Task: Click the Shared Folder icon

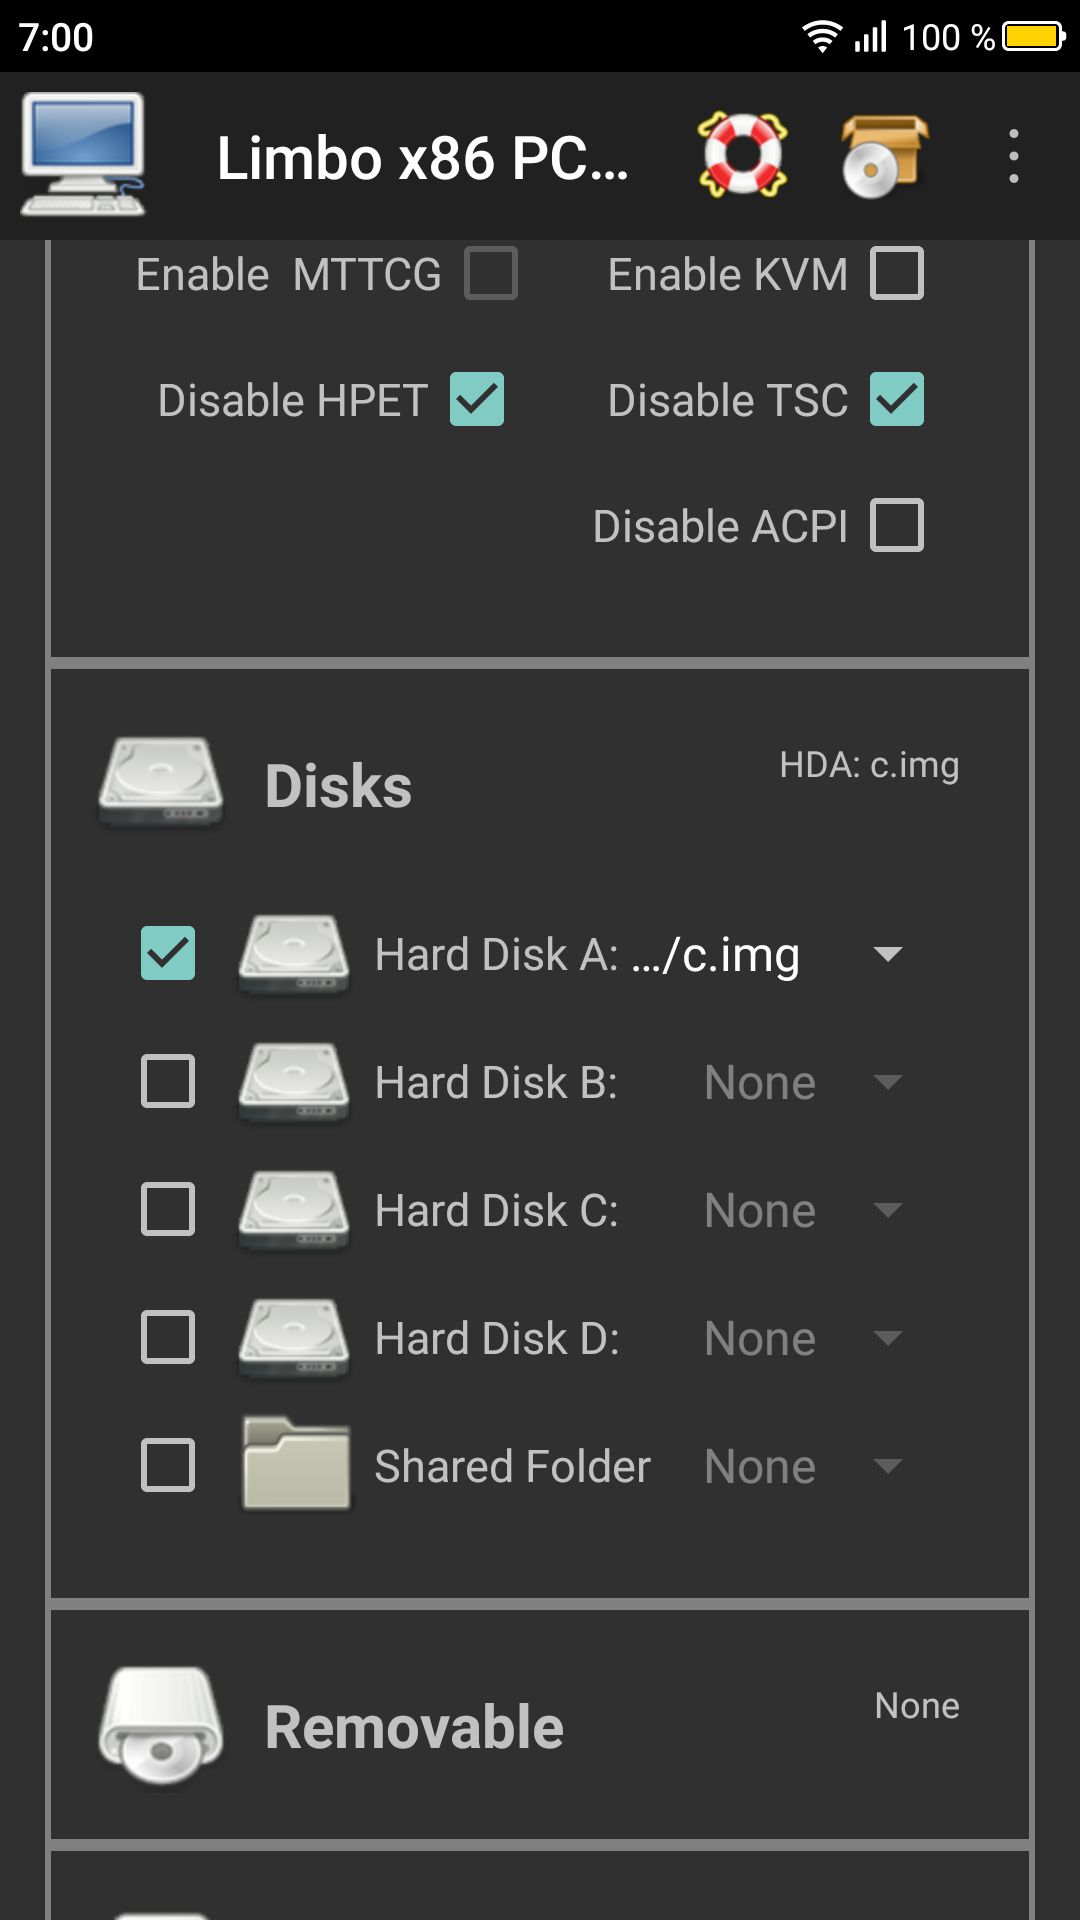Action: (295, 1465)
